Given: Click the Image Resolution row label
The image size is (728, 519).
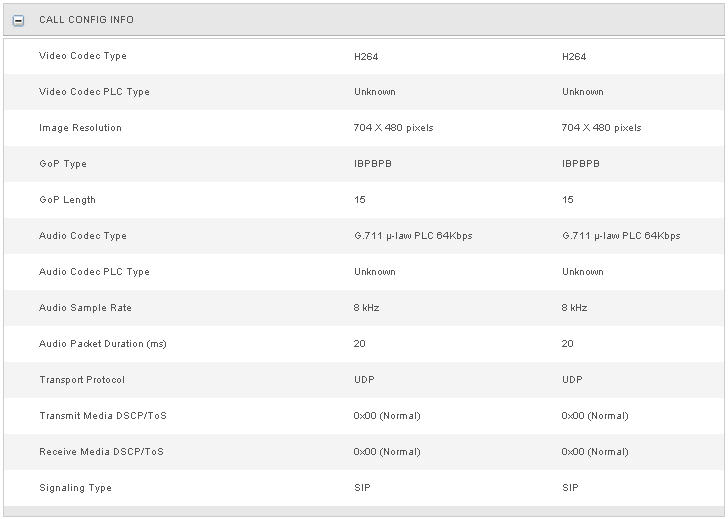Looking at the screenshot, I should click(x=80, y=128).
